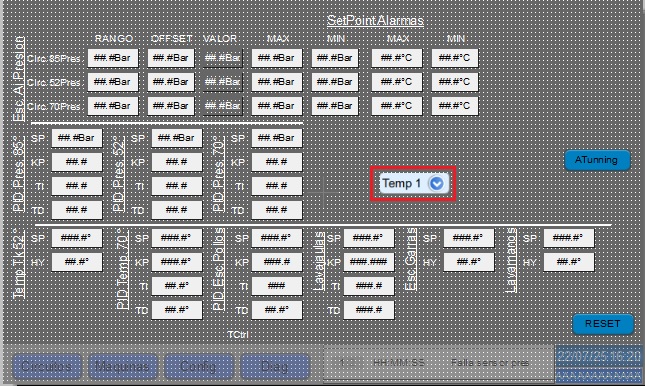This screenshot has height=386, width=645.
Task: Click the ATunning button
Action: pos(597,160)
